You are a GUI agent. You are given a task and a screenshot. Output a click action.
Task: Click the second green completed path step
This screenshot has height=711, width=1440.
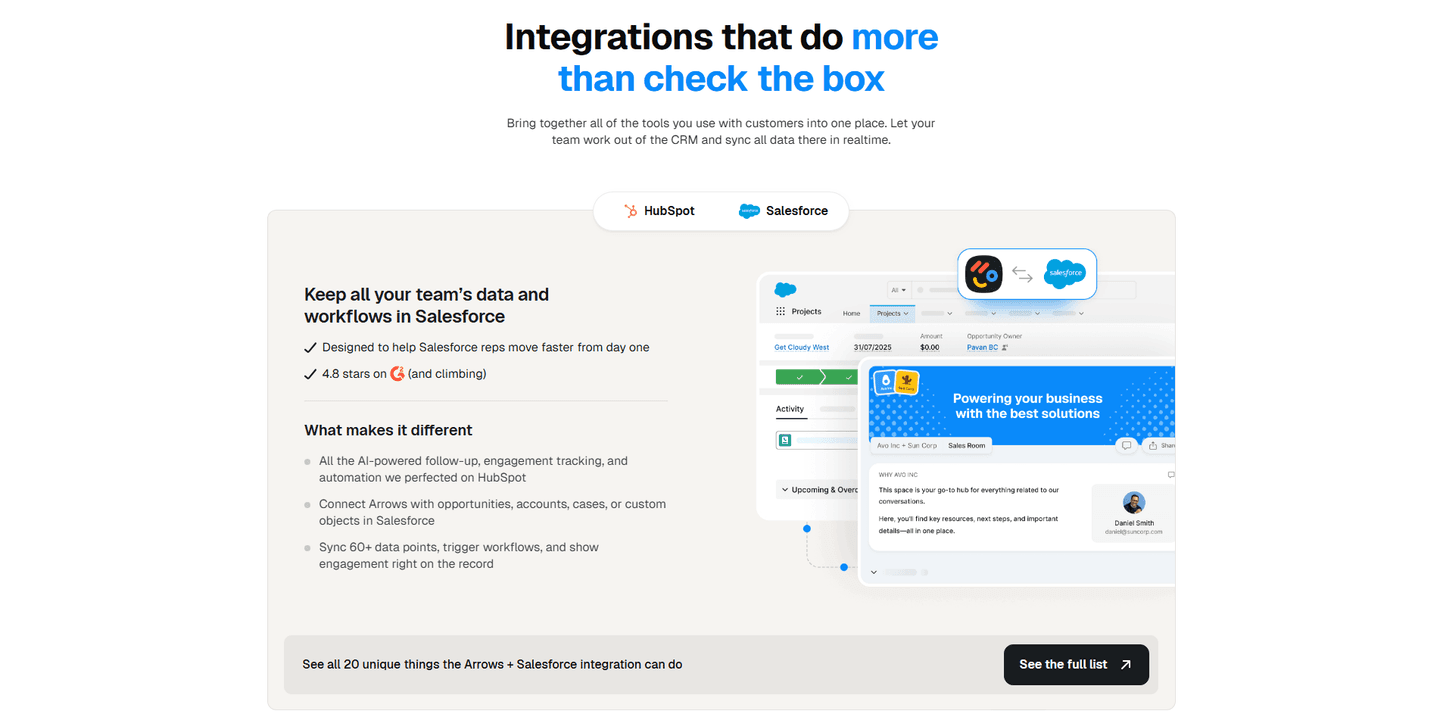[841, 377]
